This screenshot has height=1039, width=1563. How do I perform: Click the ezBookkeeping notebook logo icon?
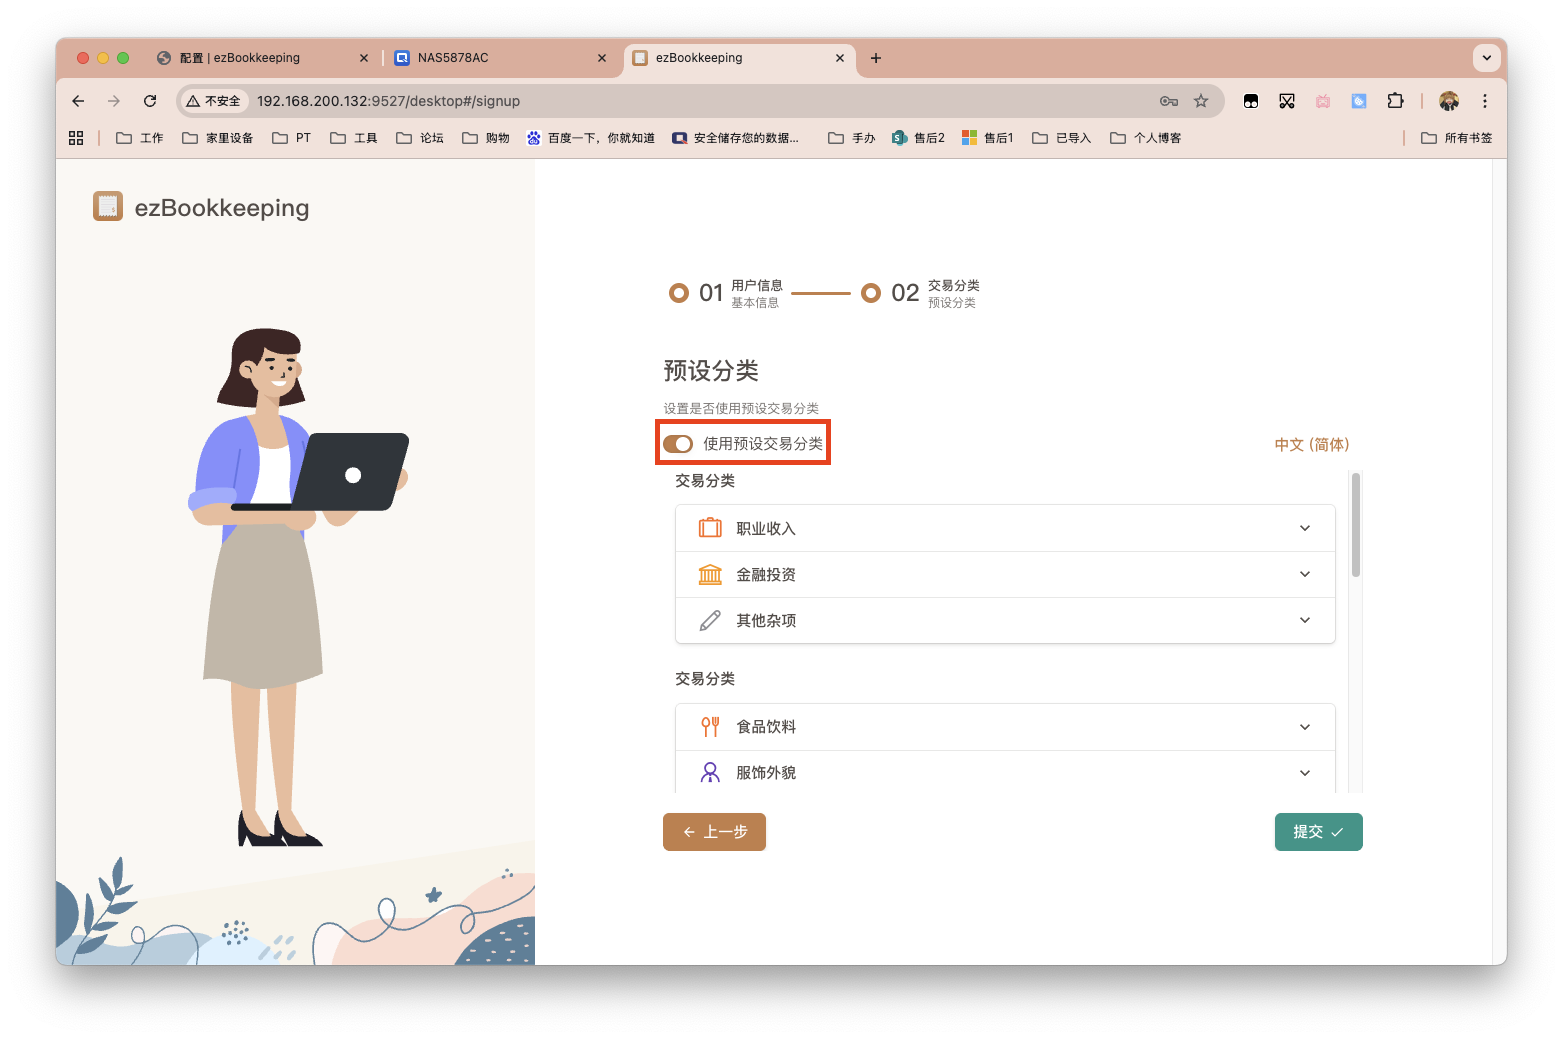107,207
